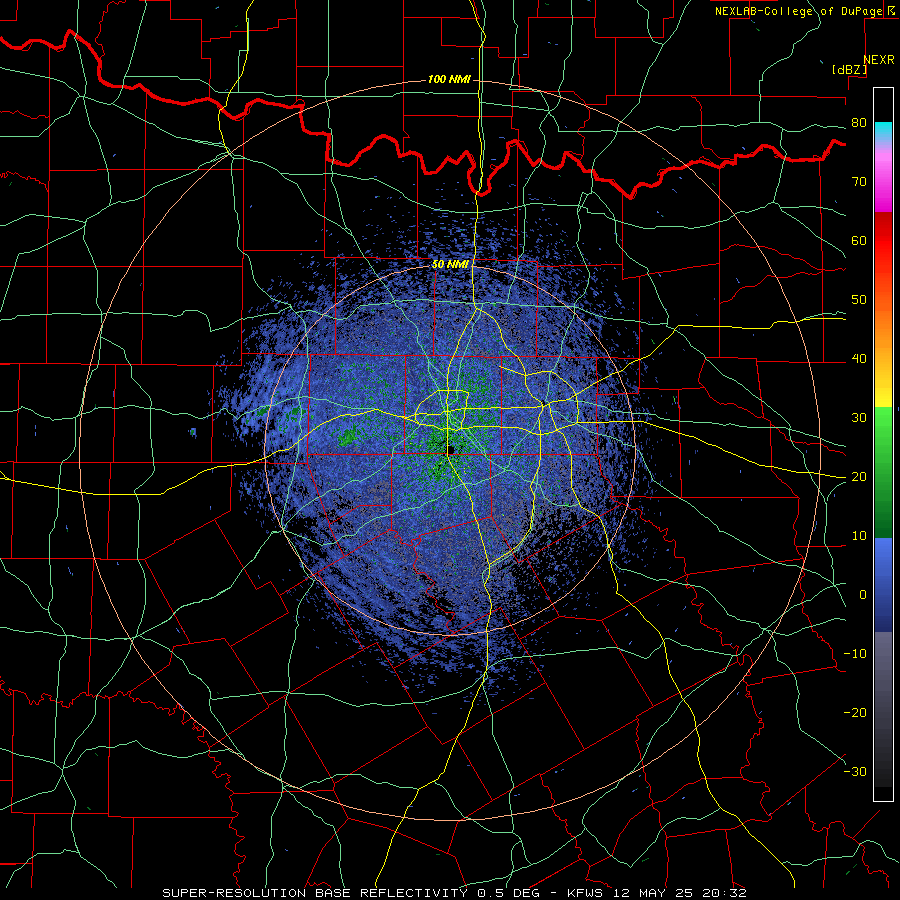Click the 80 value on the dBZ scale

coord(859,122)
